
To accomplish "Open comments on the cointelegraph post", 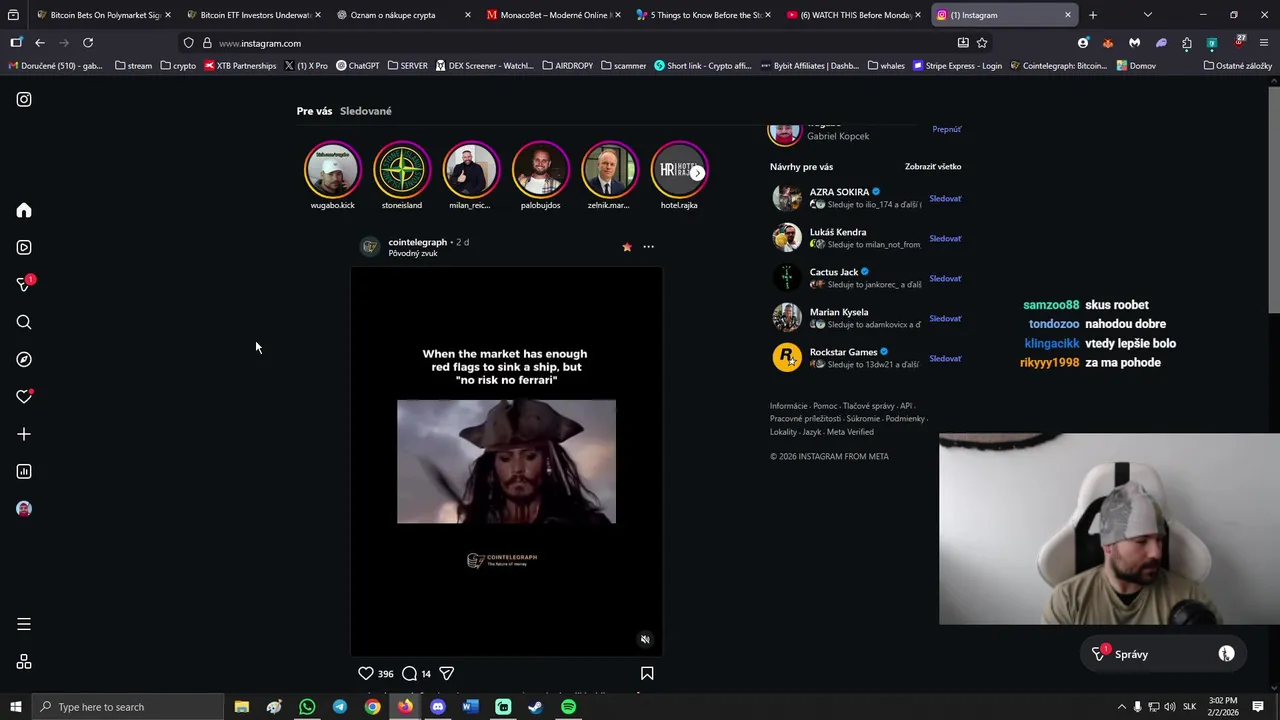I will pyautogui.click(x=409, y=674).
